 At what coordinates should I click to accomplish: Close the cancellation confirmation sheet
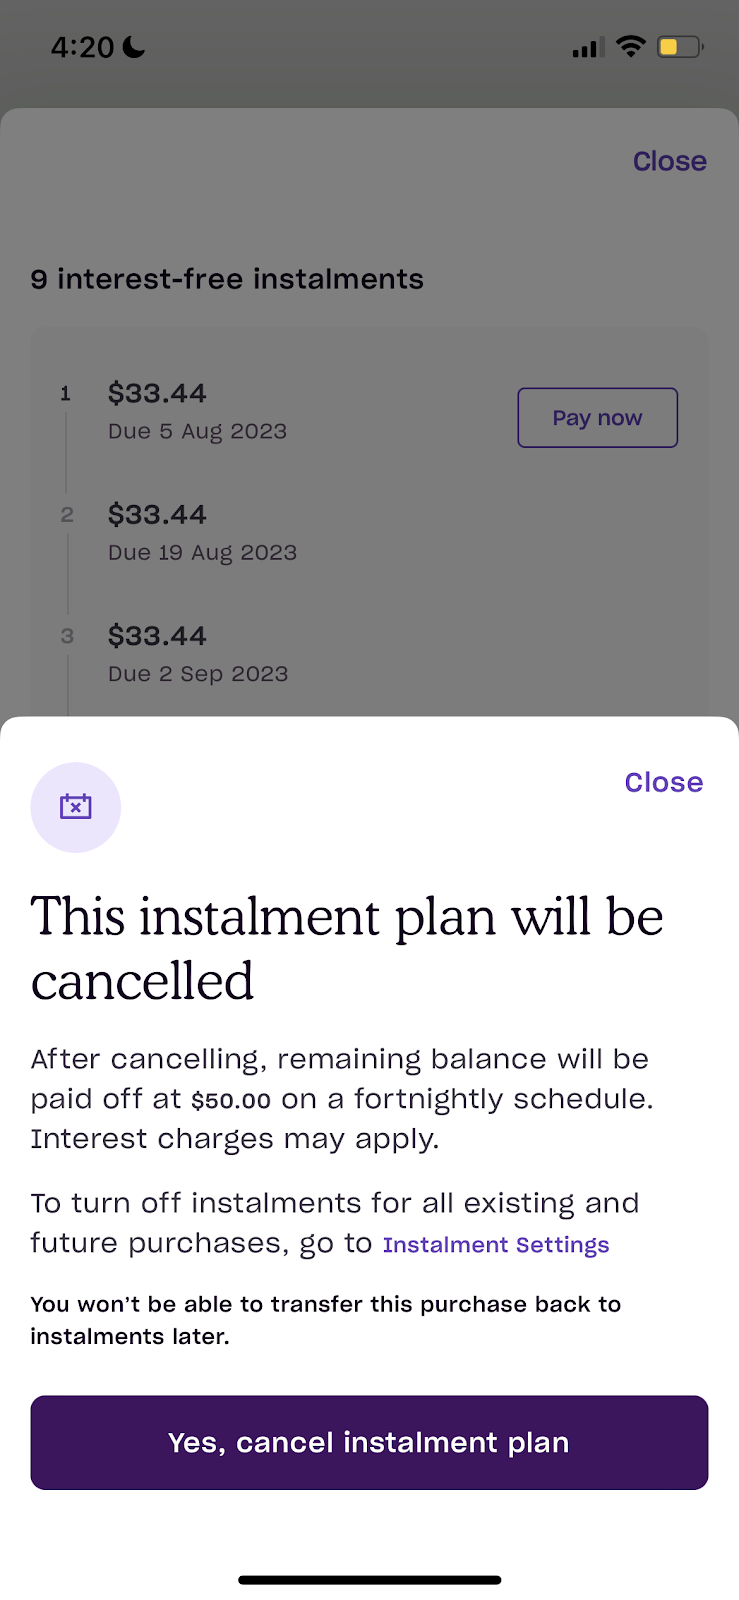coord(663,782)
